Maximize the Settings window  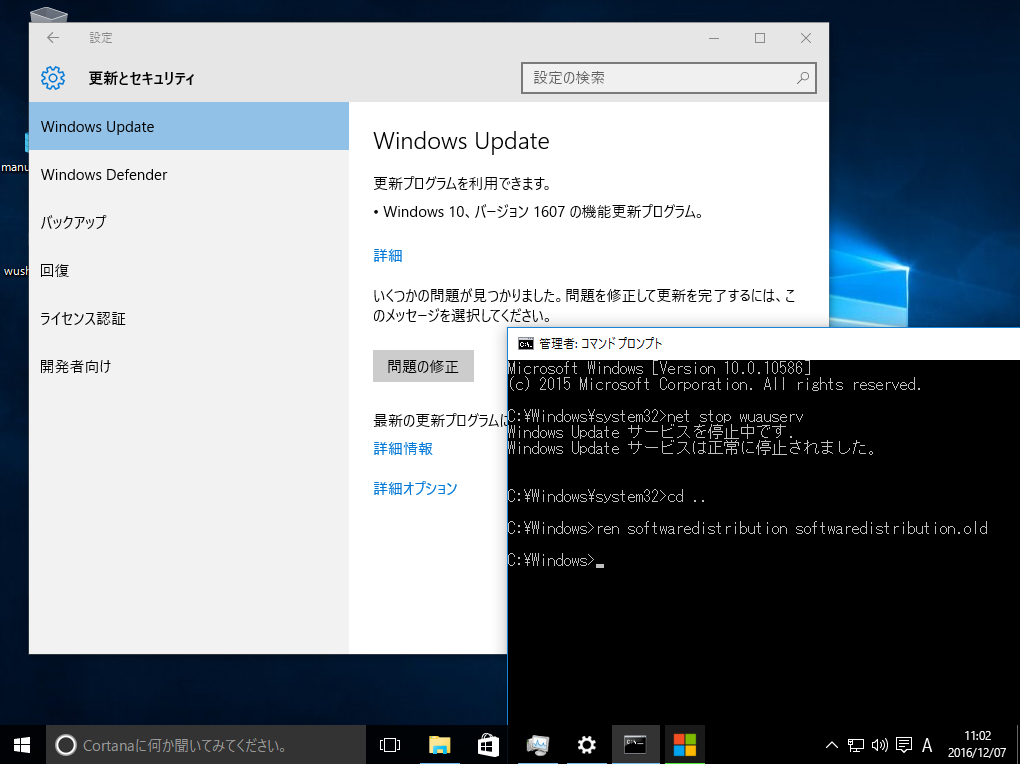[x=760, y=38]
